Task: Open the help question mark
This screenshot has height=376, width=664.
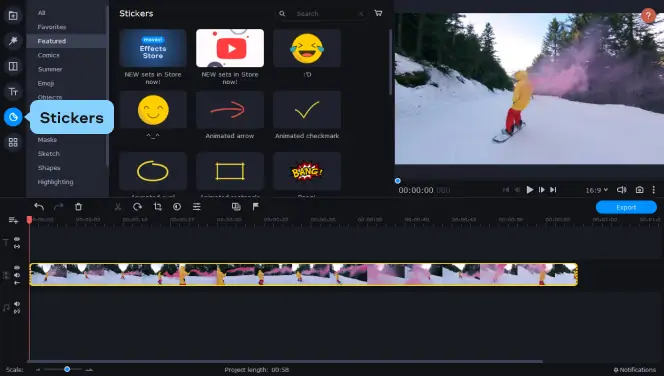Action: tap(648, 16)
